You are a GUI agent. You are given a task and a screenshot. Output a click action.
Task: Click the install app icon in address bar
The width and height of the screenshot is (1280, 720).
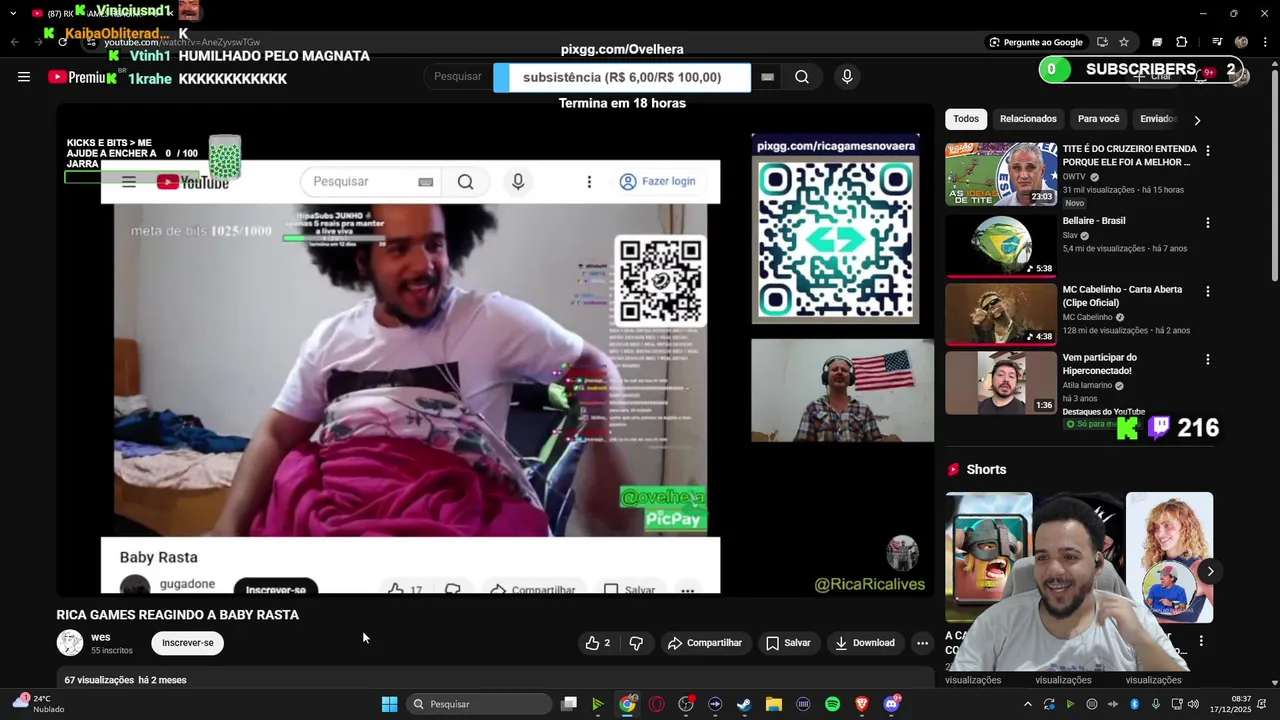[x=1102, y=42]
